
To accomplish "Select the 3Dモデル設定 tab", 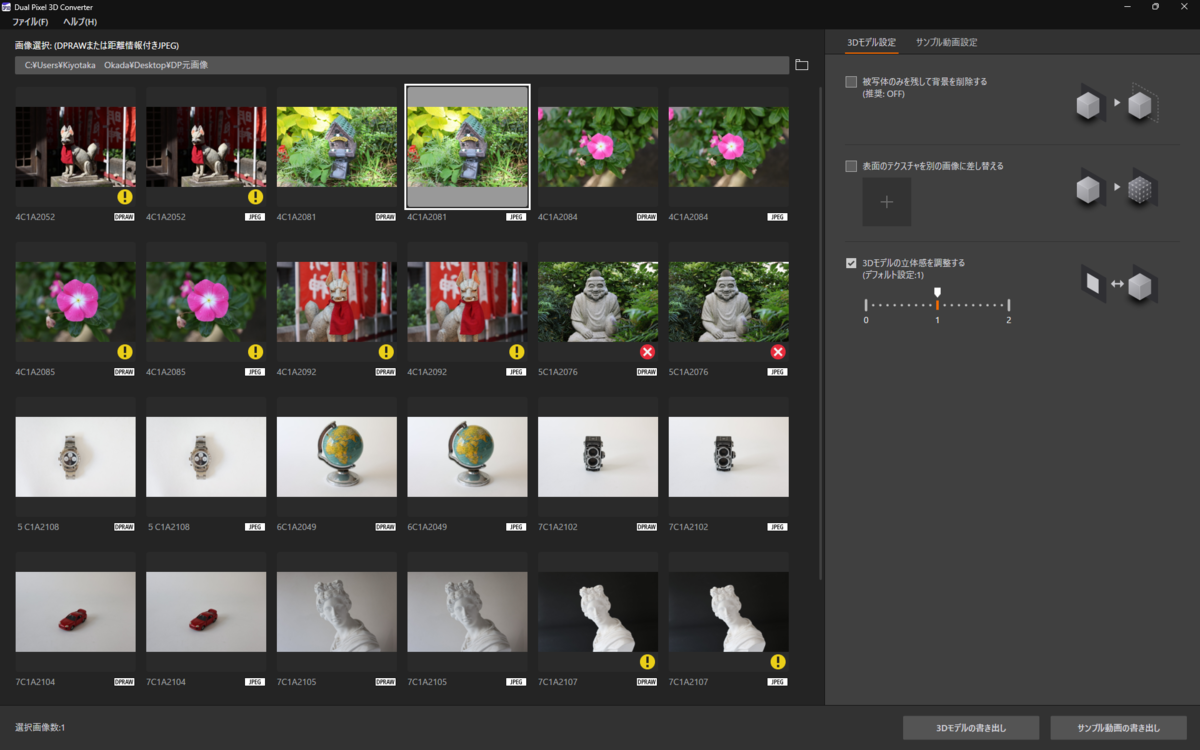I will [x=872, y=42].
